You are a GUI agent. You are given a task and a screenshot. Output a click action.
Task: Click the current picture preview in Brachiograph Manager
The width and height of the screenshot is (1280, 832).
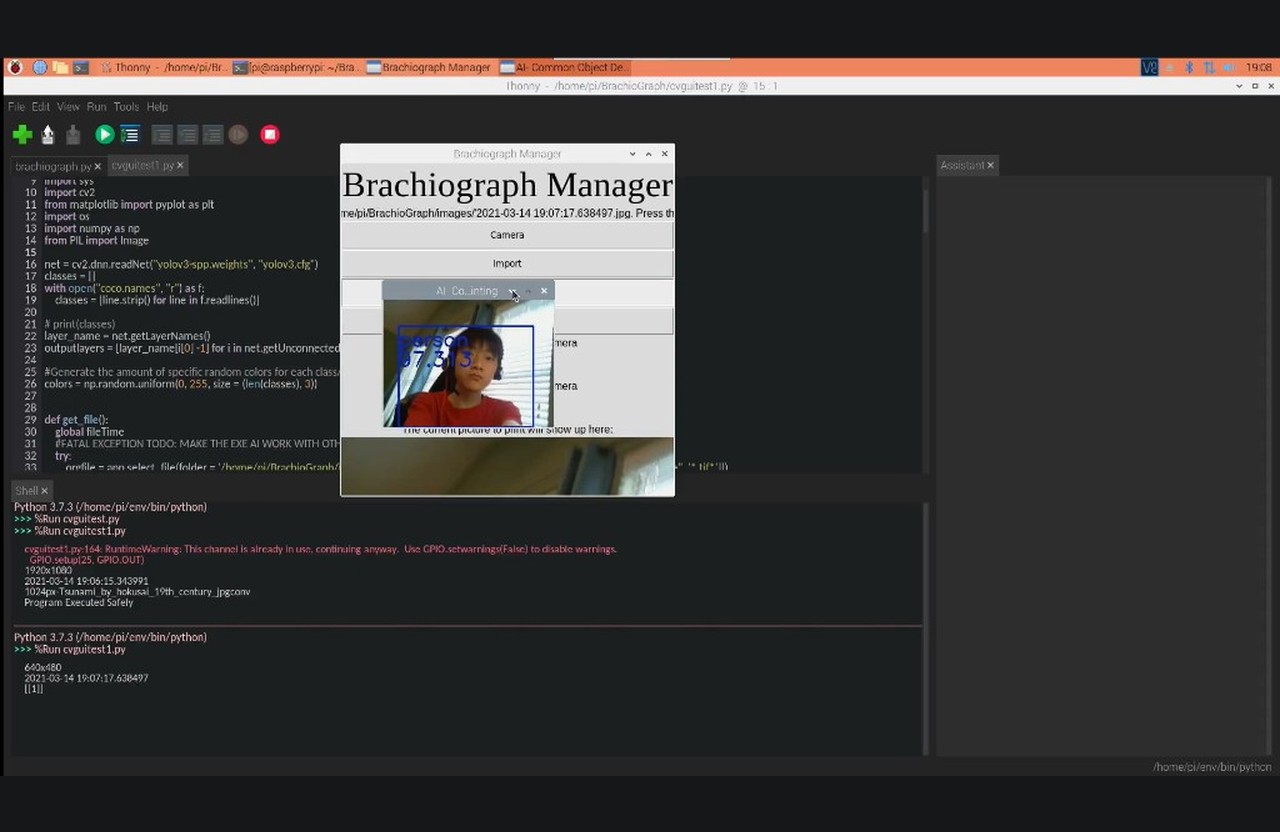[x=507, y=466]
